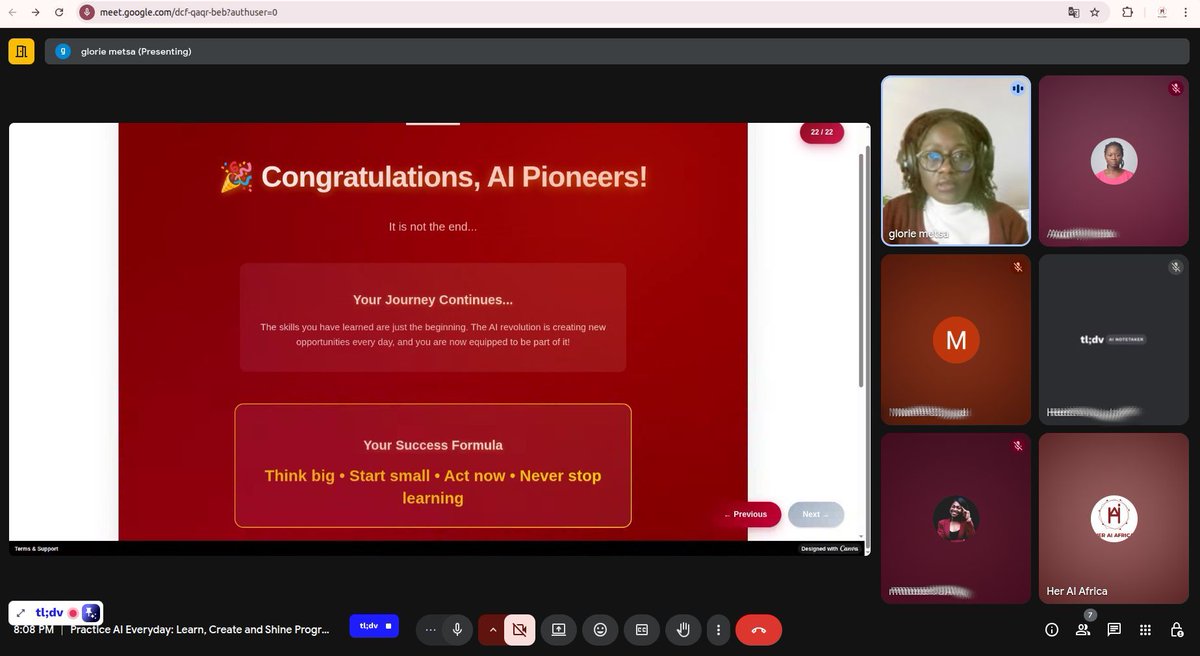Select glorie metsa's video tile

pos(955,160)
